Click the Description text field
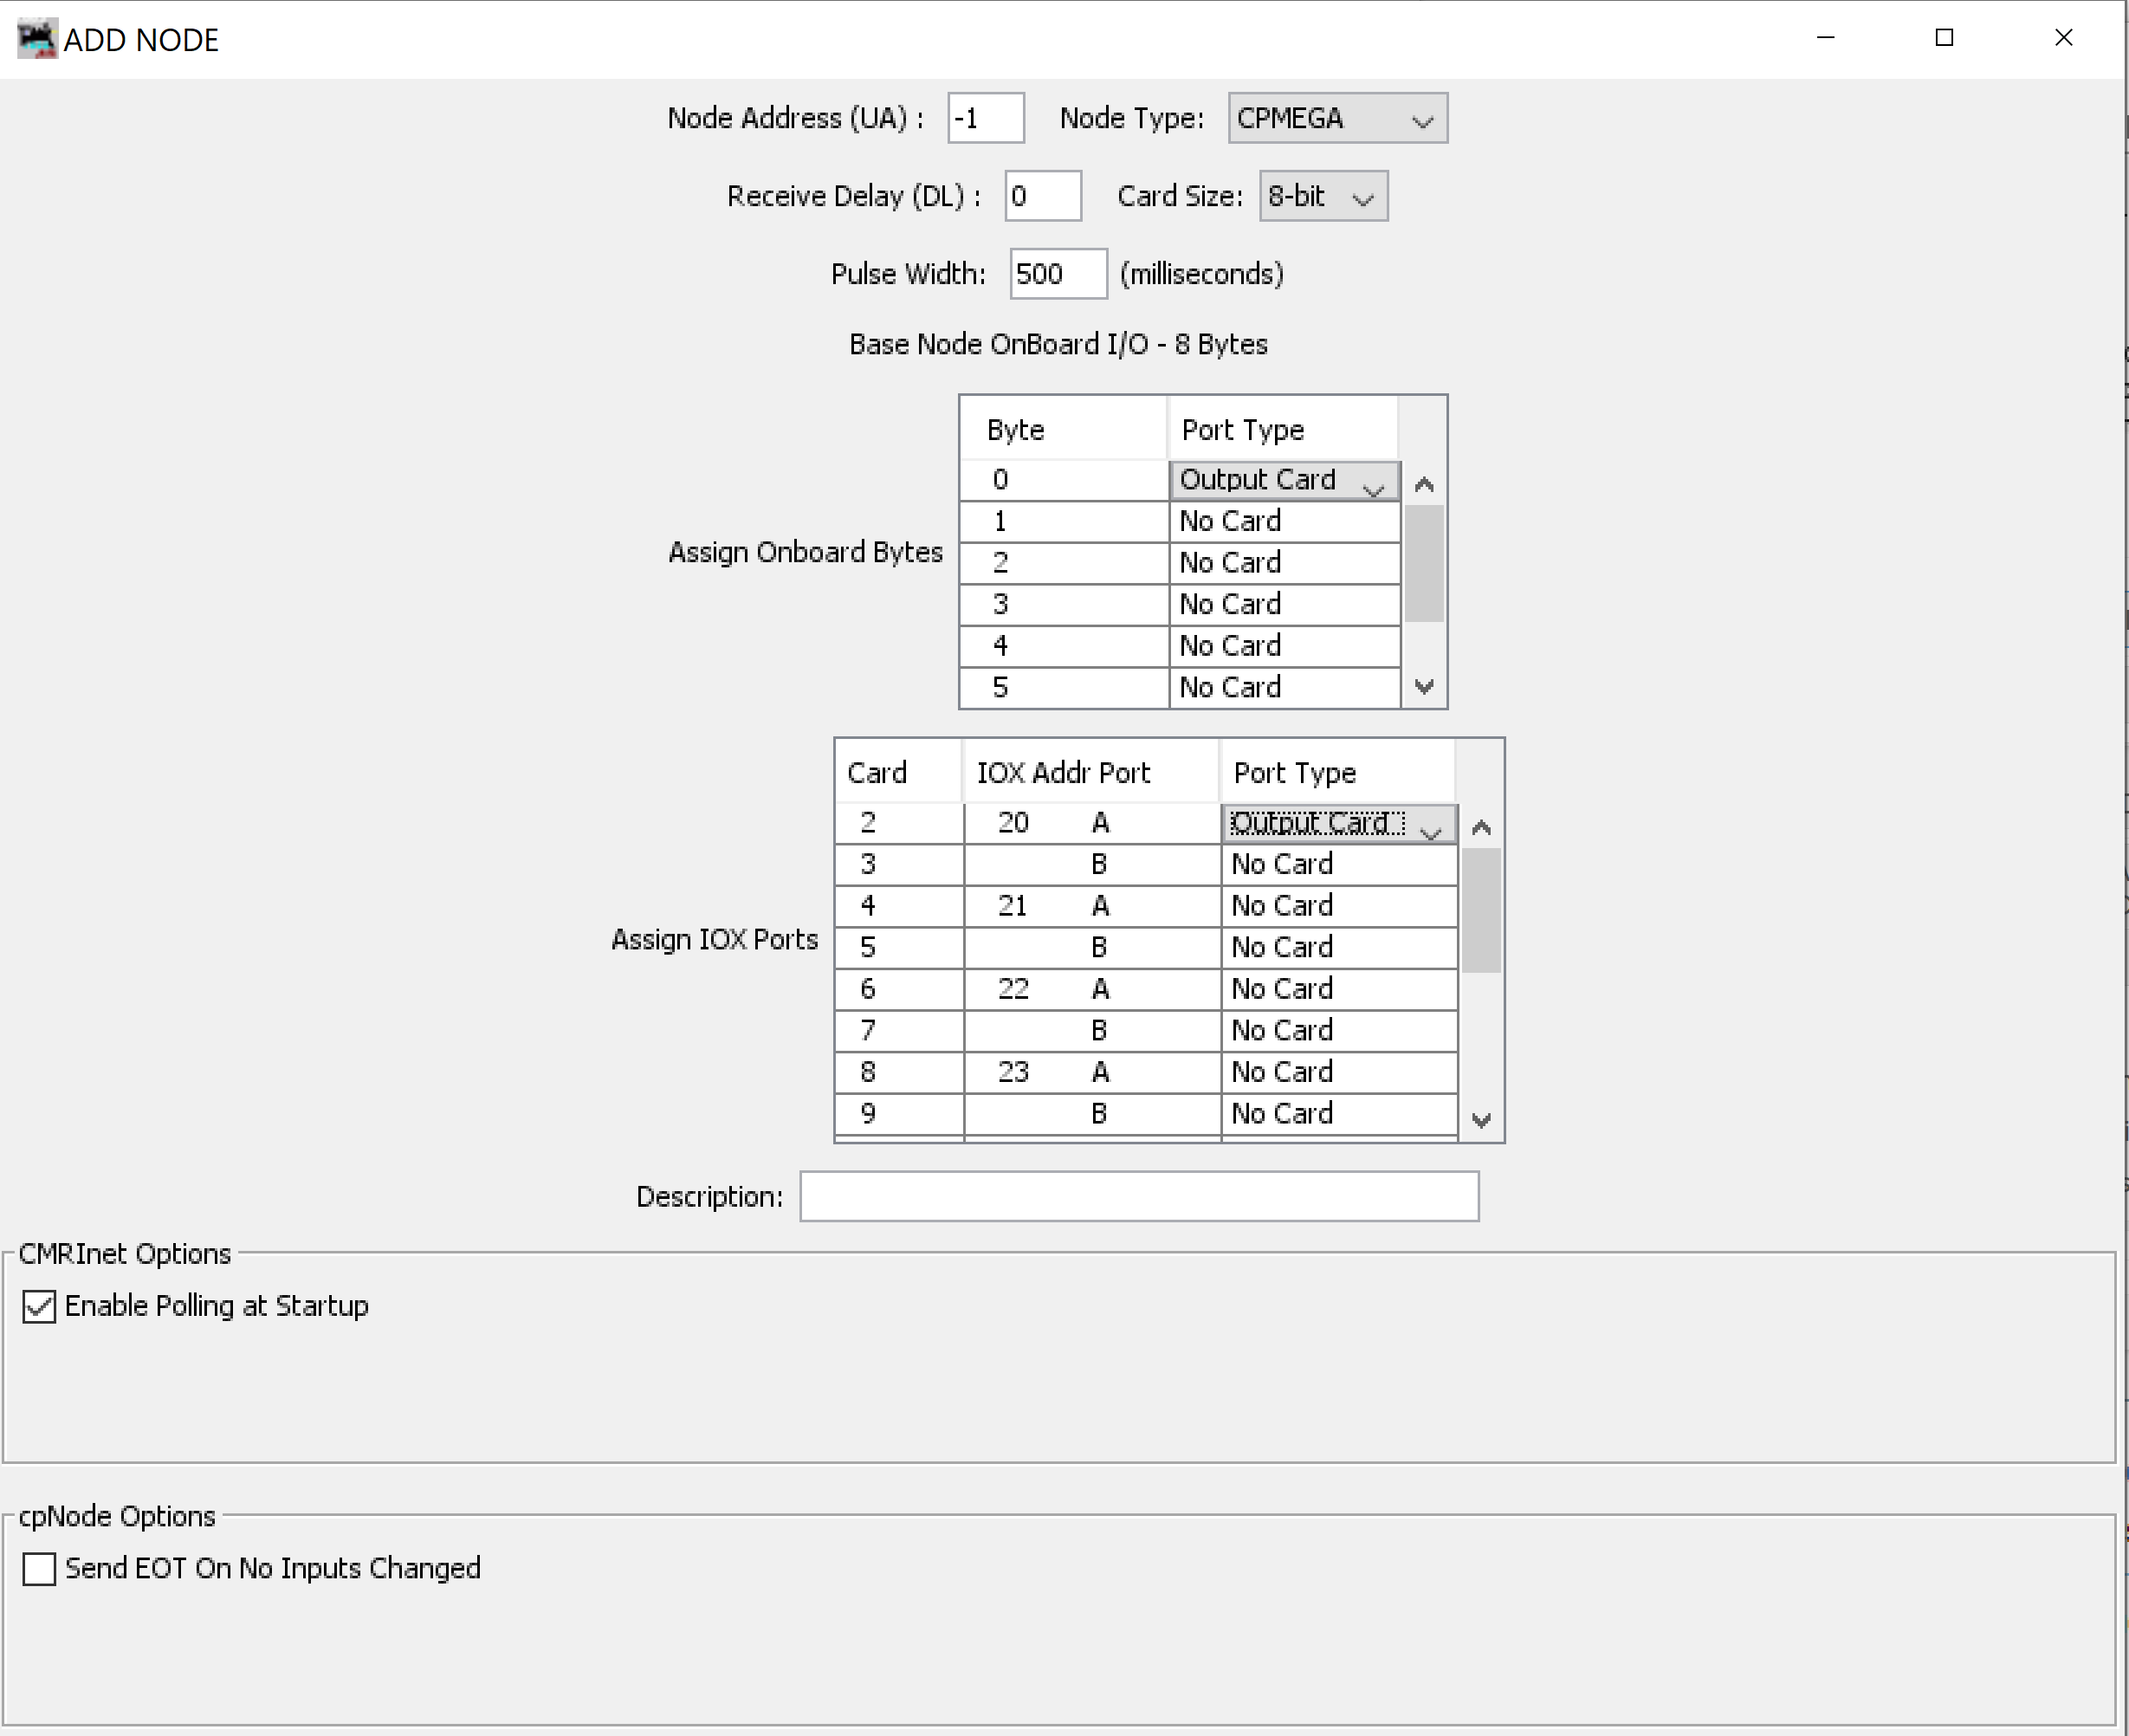Screen dimensions: 2129x1736 (1138, 1196)
